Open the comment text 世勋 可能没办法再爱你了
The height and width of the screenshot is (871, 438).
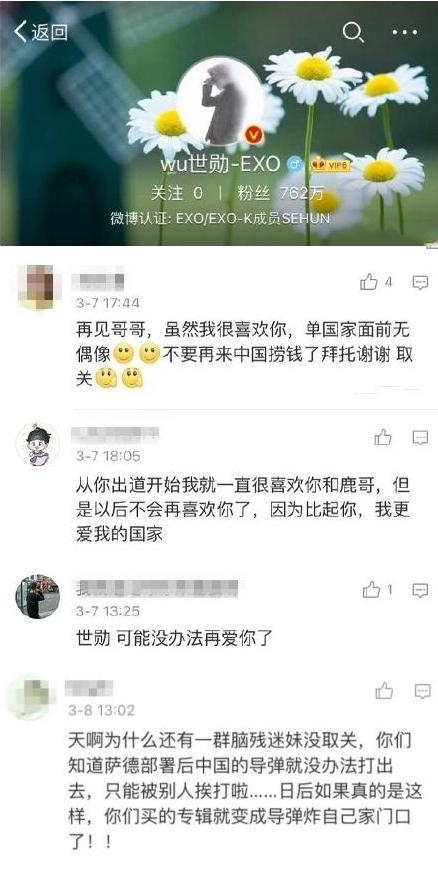point(173,639)
